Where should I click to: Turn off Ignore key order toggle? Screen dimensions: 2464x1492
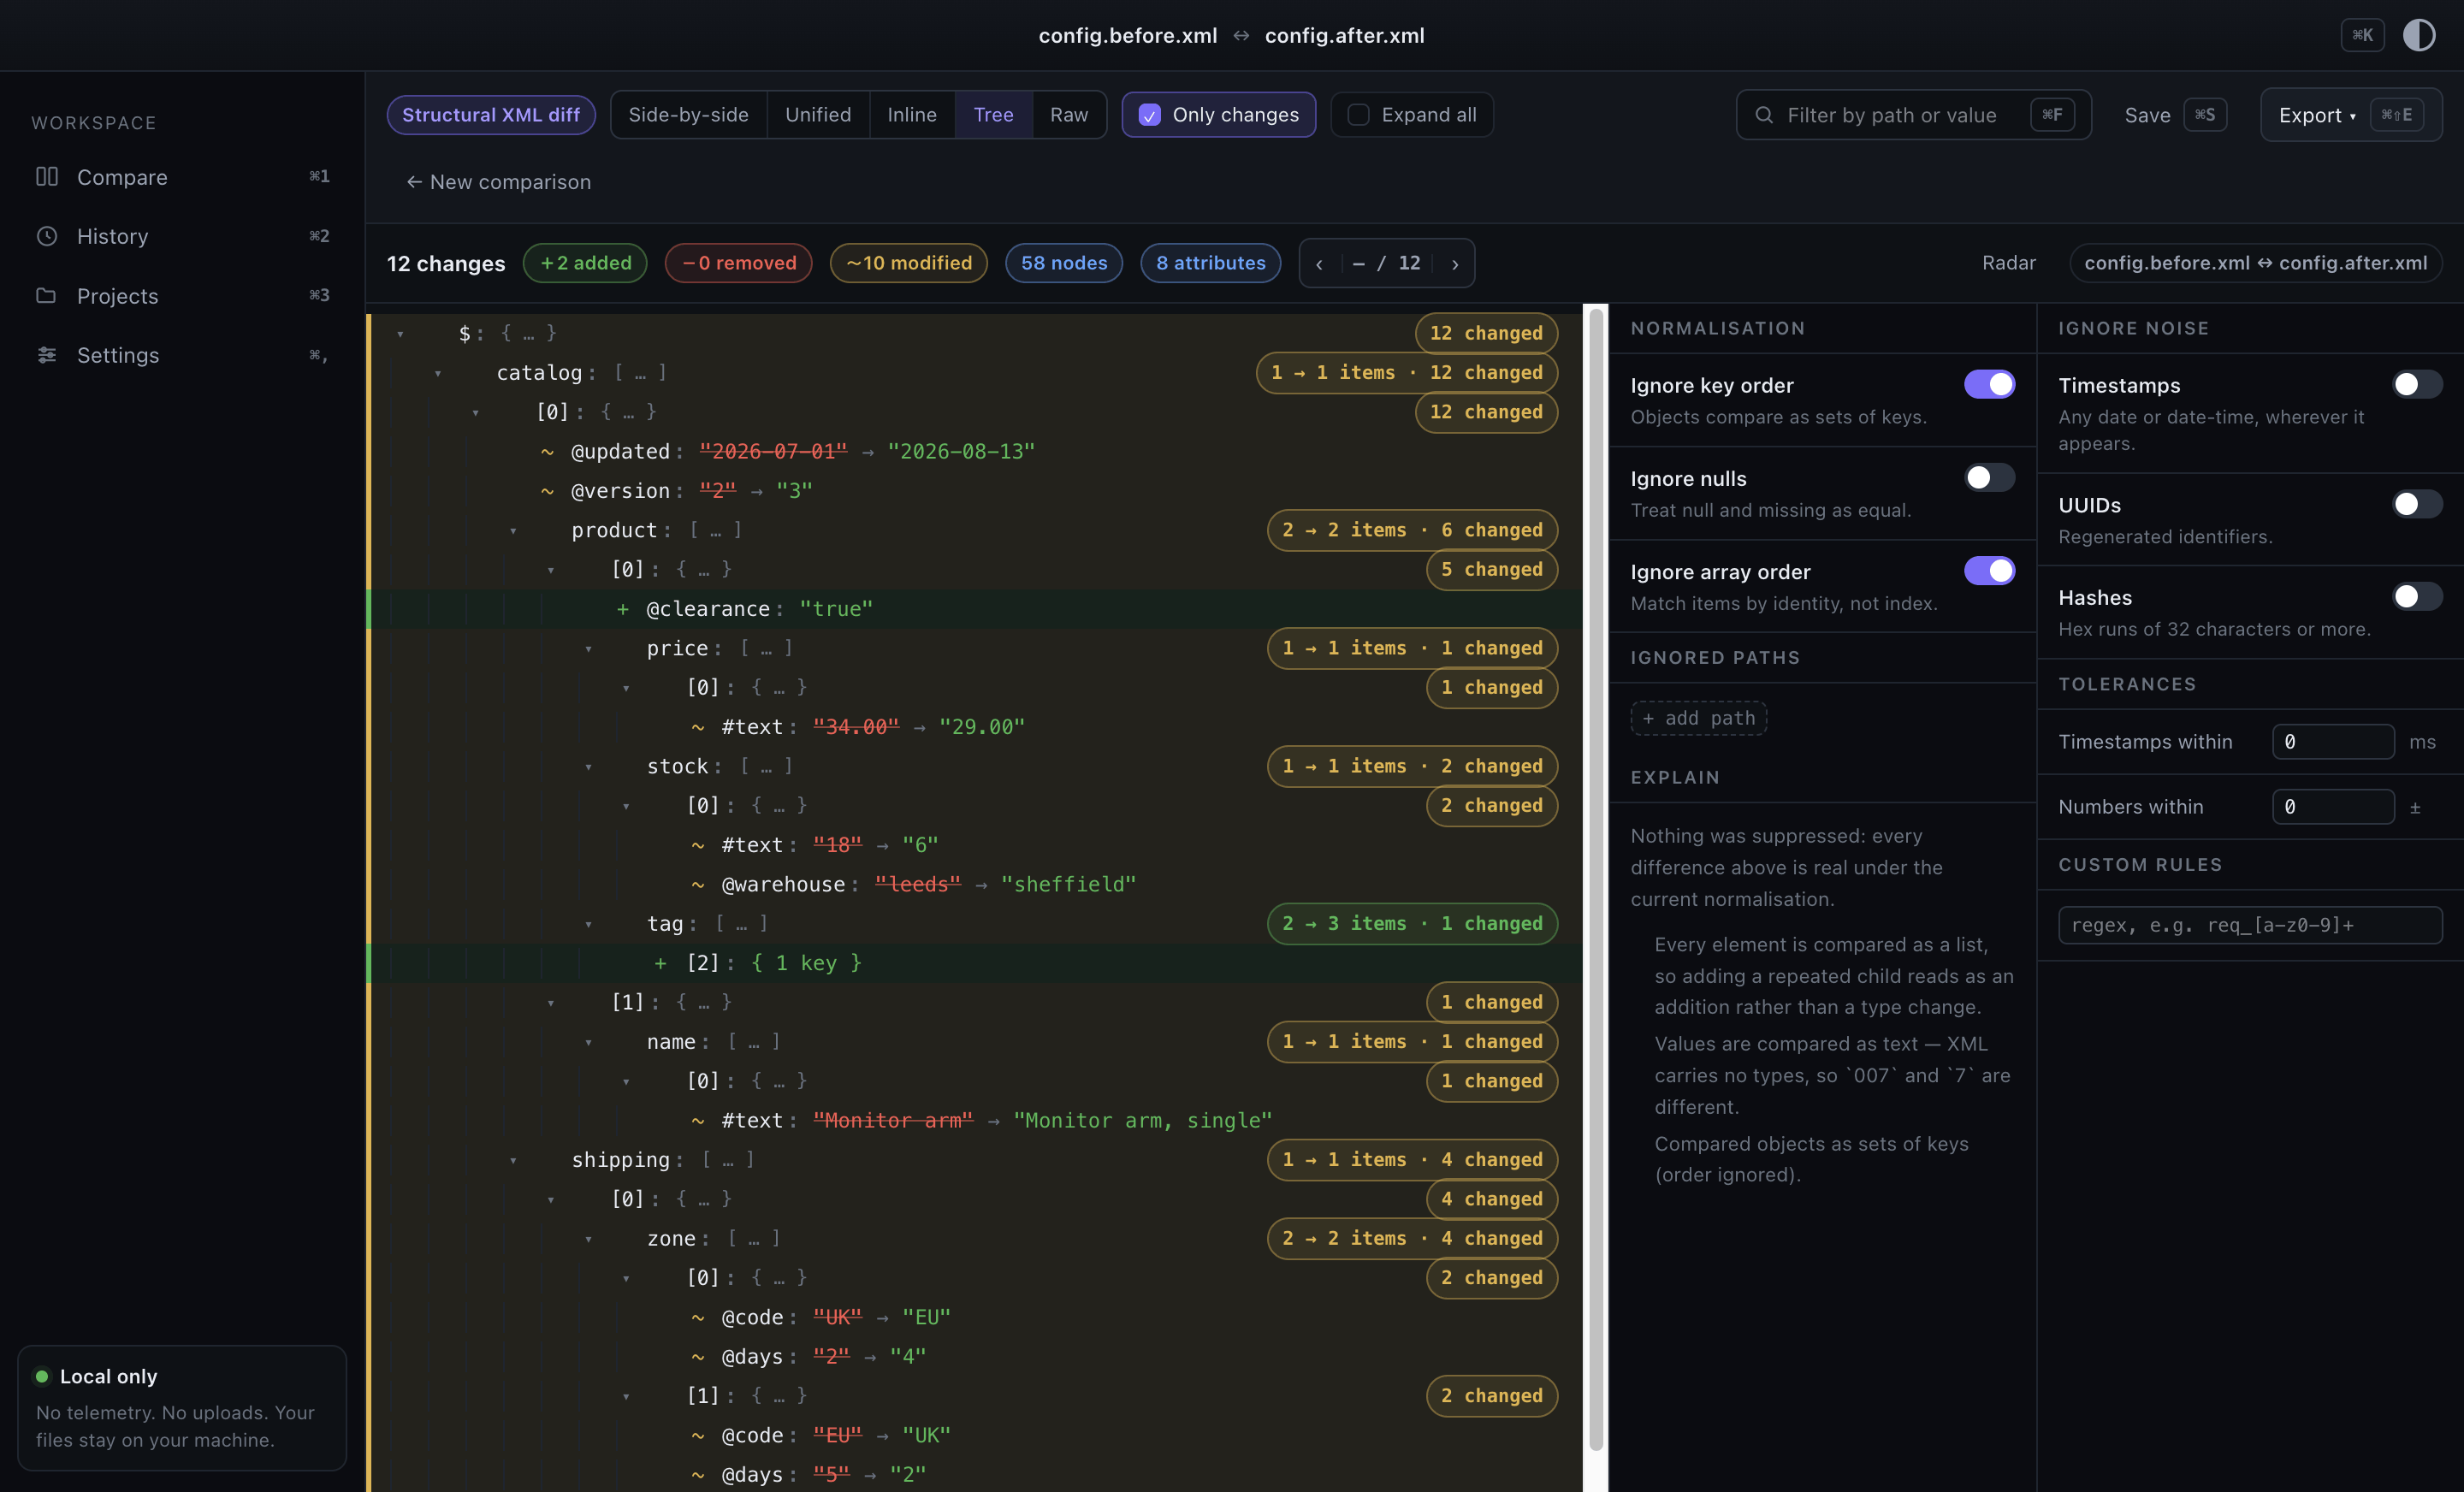(1989, 385)
